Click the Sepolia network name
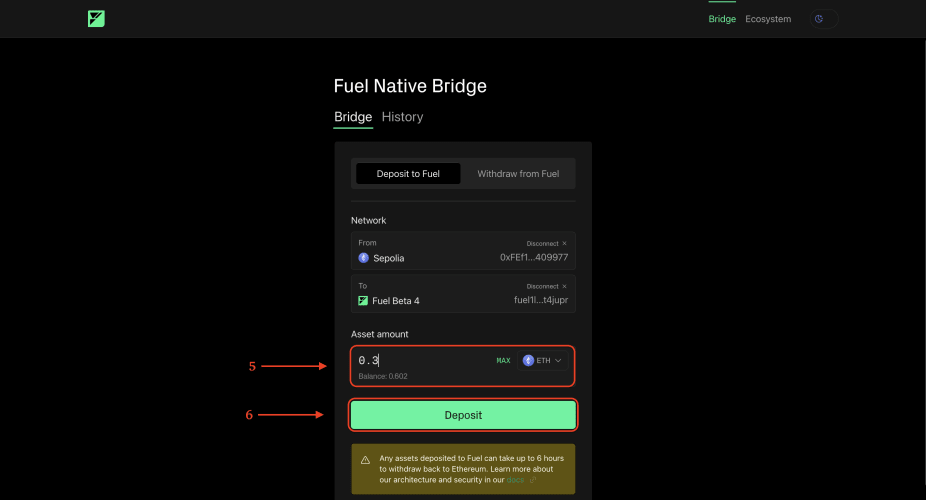The width and height of the screenshot is (926, 500). coord(389,258)
